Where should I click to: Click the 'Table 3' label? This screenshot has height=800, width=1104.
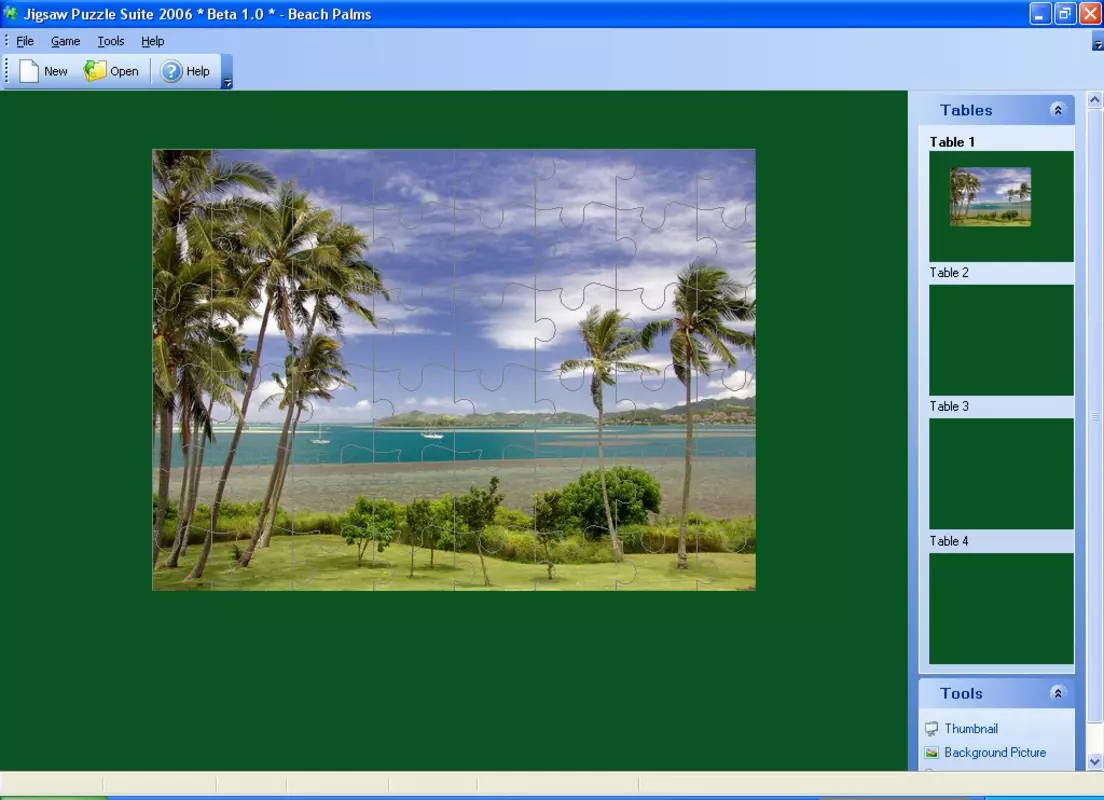pyautogui.click(x=948, y=406)
